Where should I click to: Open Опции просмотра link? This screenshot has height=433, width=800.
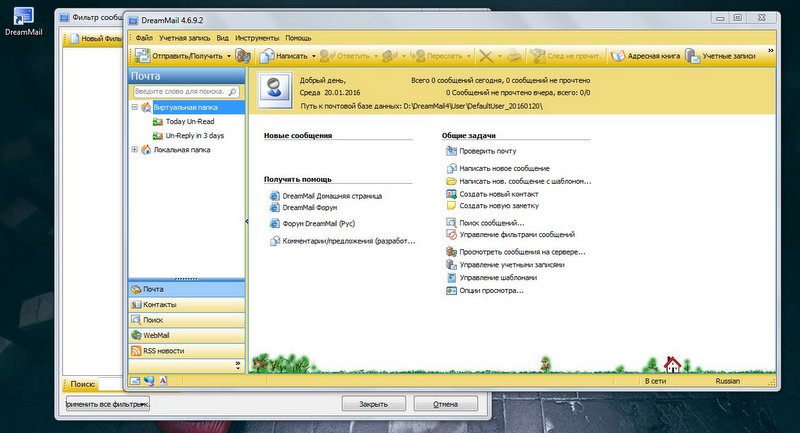tap(491, 291)
